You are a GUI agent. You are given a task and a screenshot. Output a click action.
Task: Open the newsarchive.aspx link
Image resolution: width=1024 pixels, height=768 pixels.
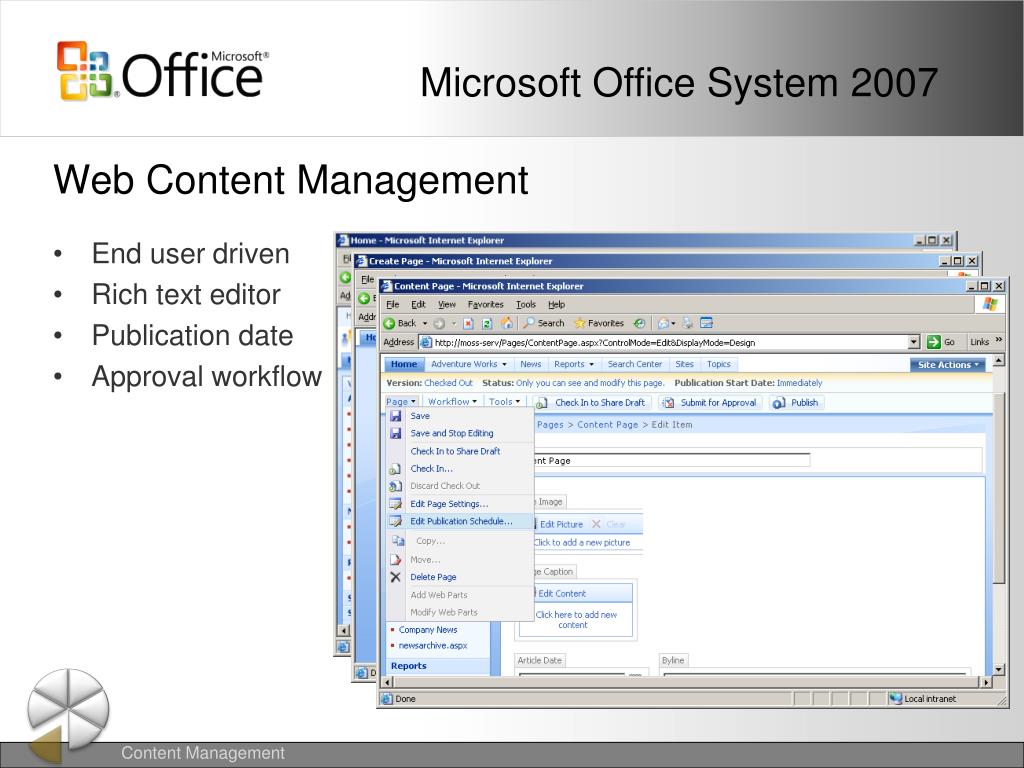click(433, 645)
